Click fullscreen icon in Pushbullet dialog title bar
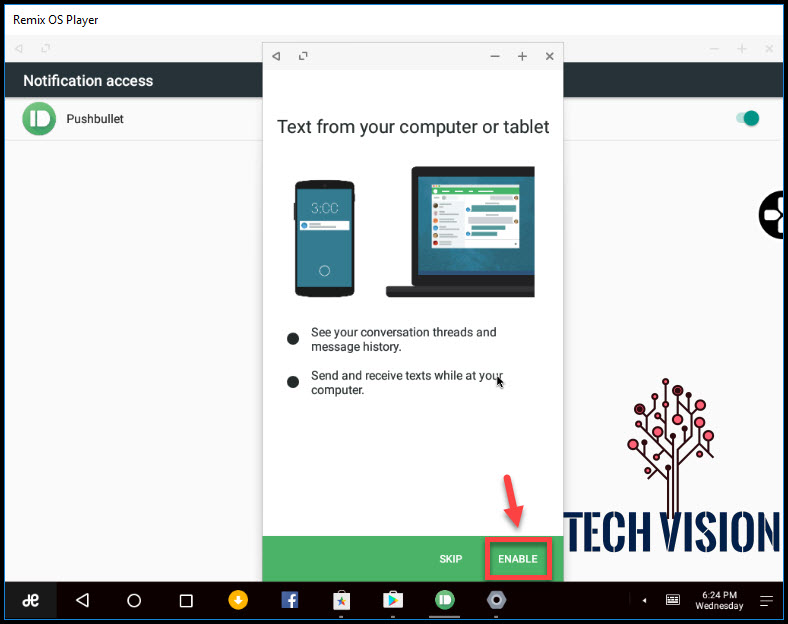This screenshot has height=624, width=788. tap(303, 56)
